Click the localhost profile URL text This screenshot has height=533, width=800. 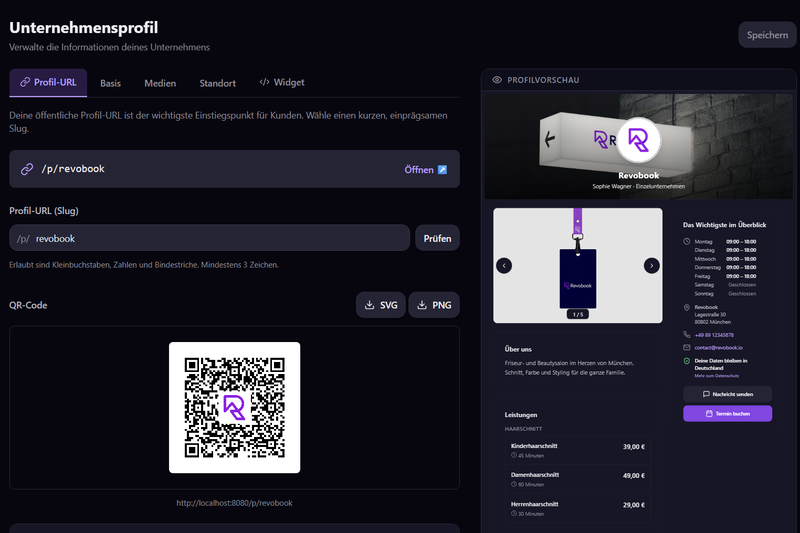(234, 503)
